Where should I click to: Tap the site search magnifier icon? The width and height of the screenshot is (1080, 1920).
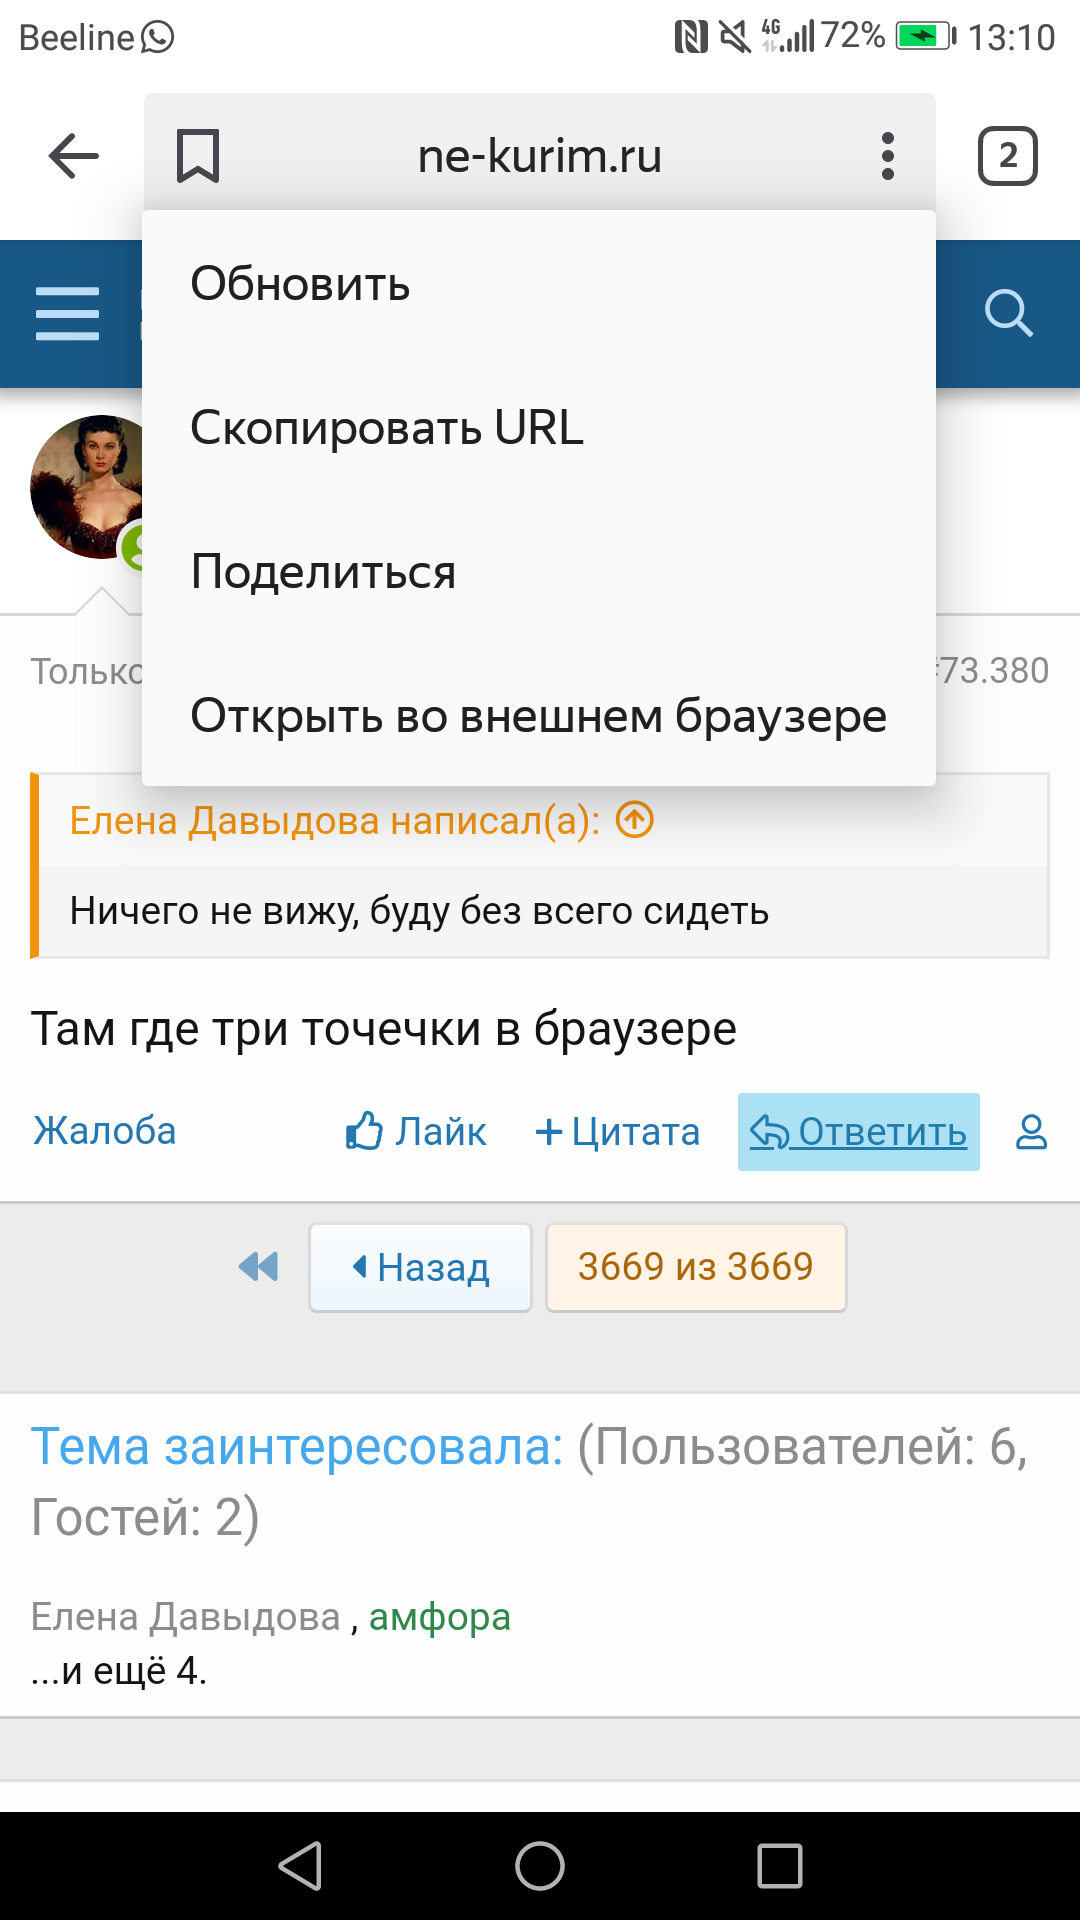pyautogui.click(x=1008, y=314)
